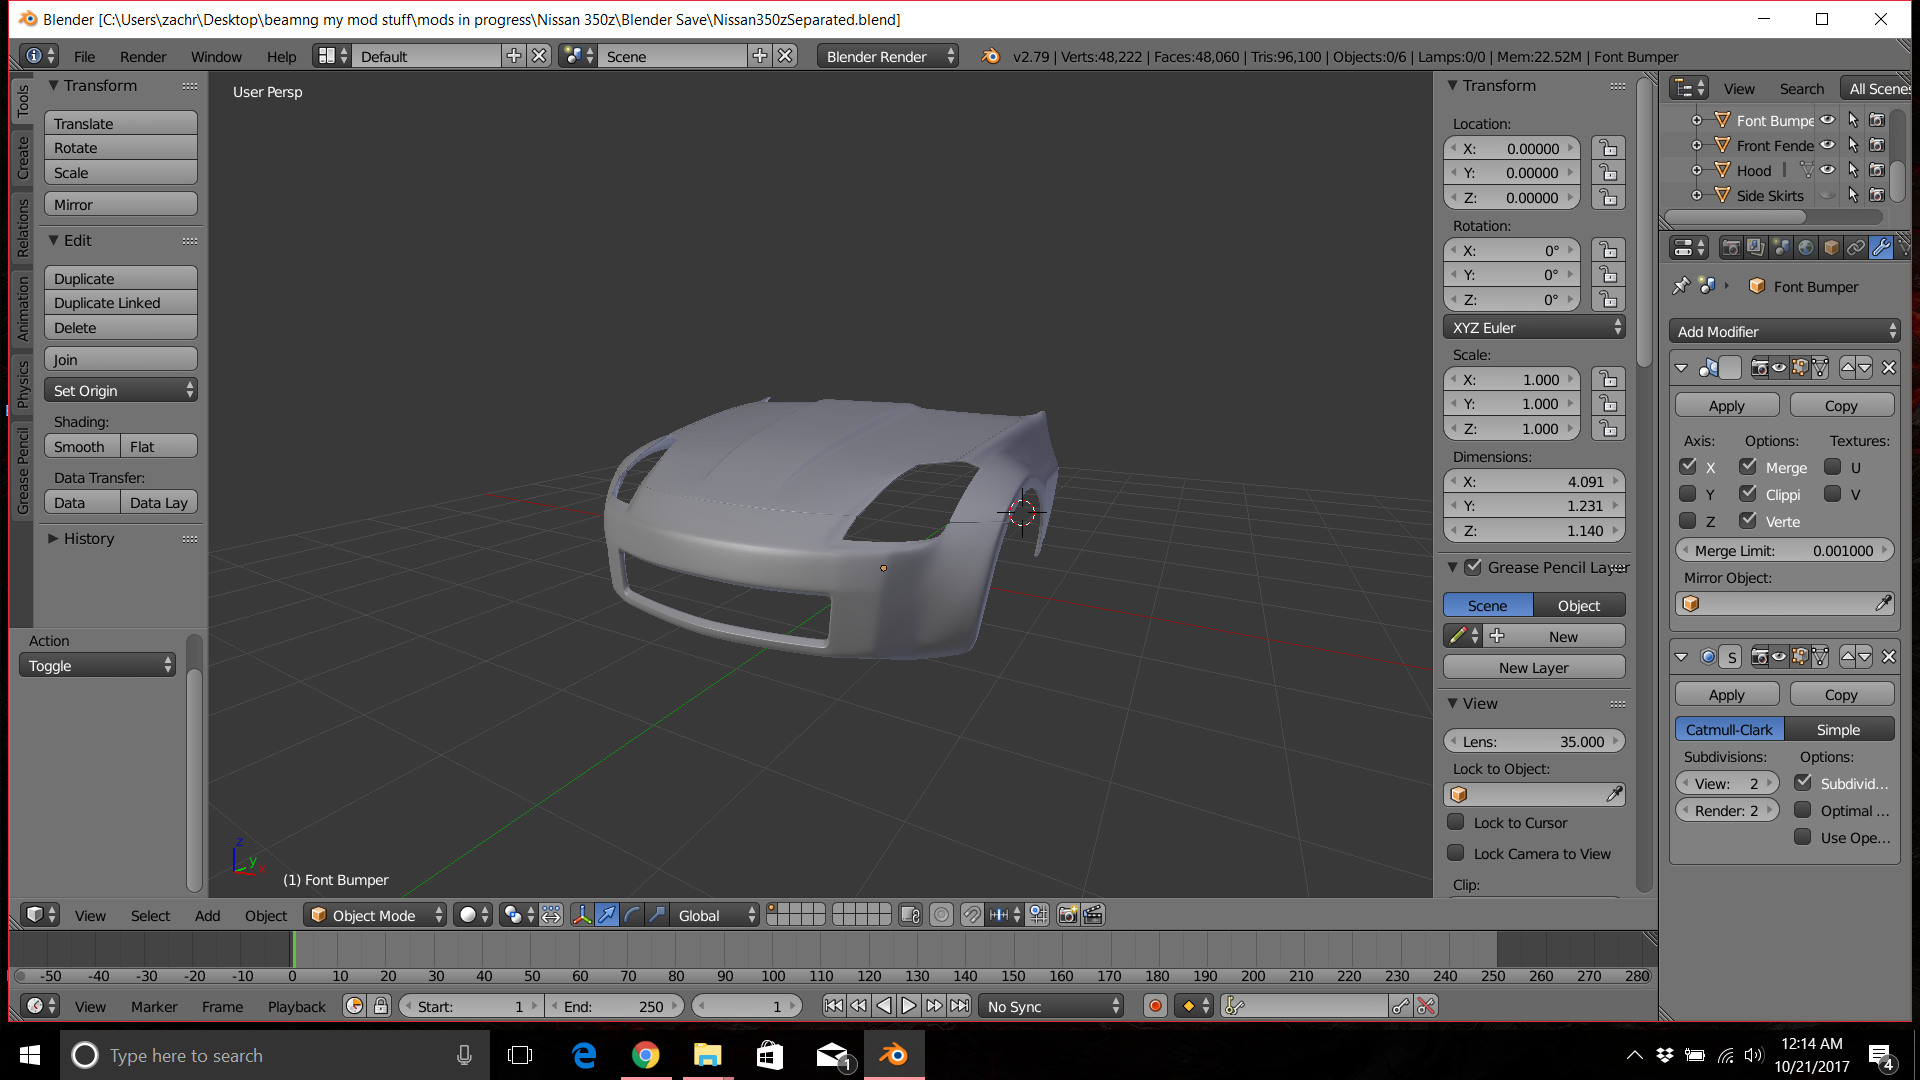Open the Render properties tab (camera icon)
Image resolution: width=1920 pixels, height=1080 pixels.
(1731, 247)
